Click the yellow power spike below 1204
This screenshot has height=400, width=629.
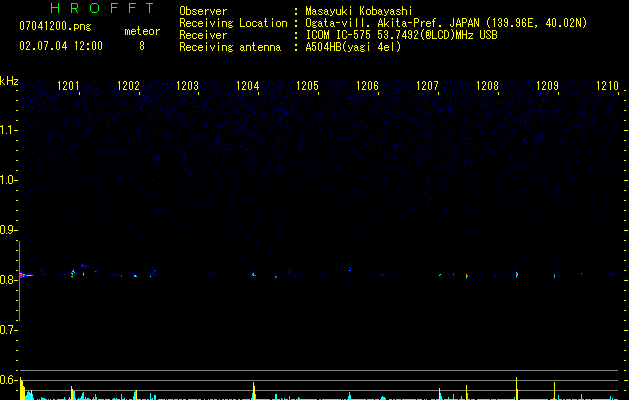point(254,391)
